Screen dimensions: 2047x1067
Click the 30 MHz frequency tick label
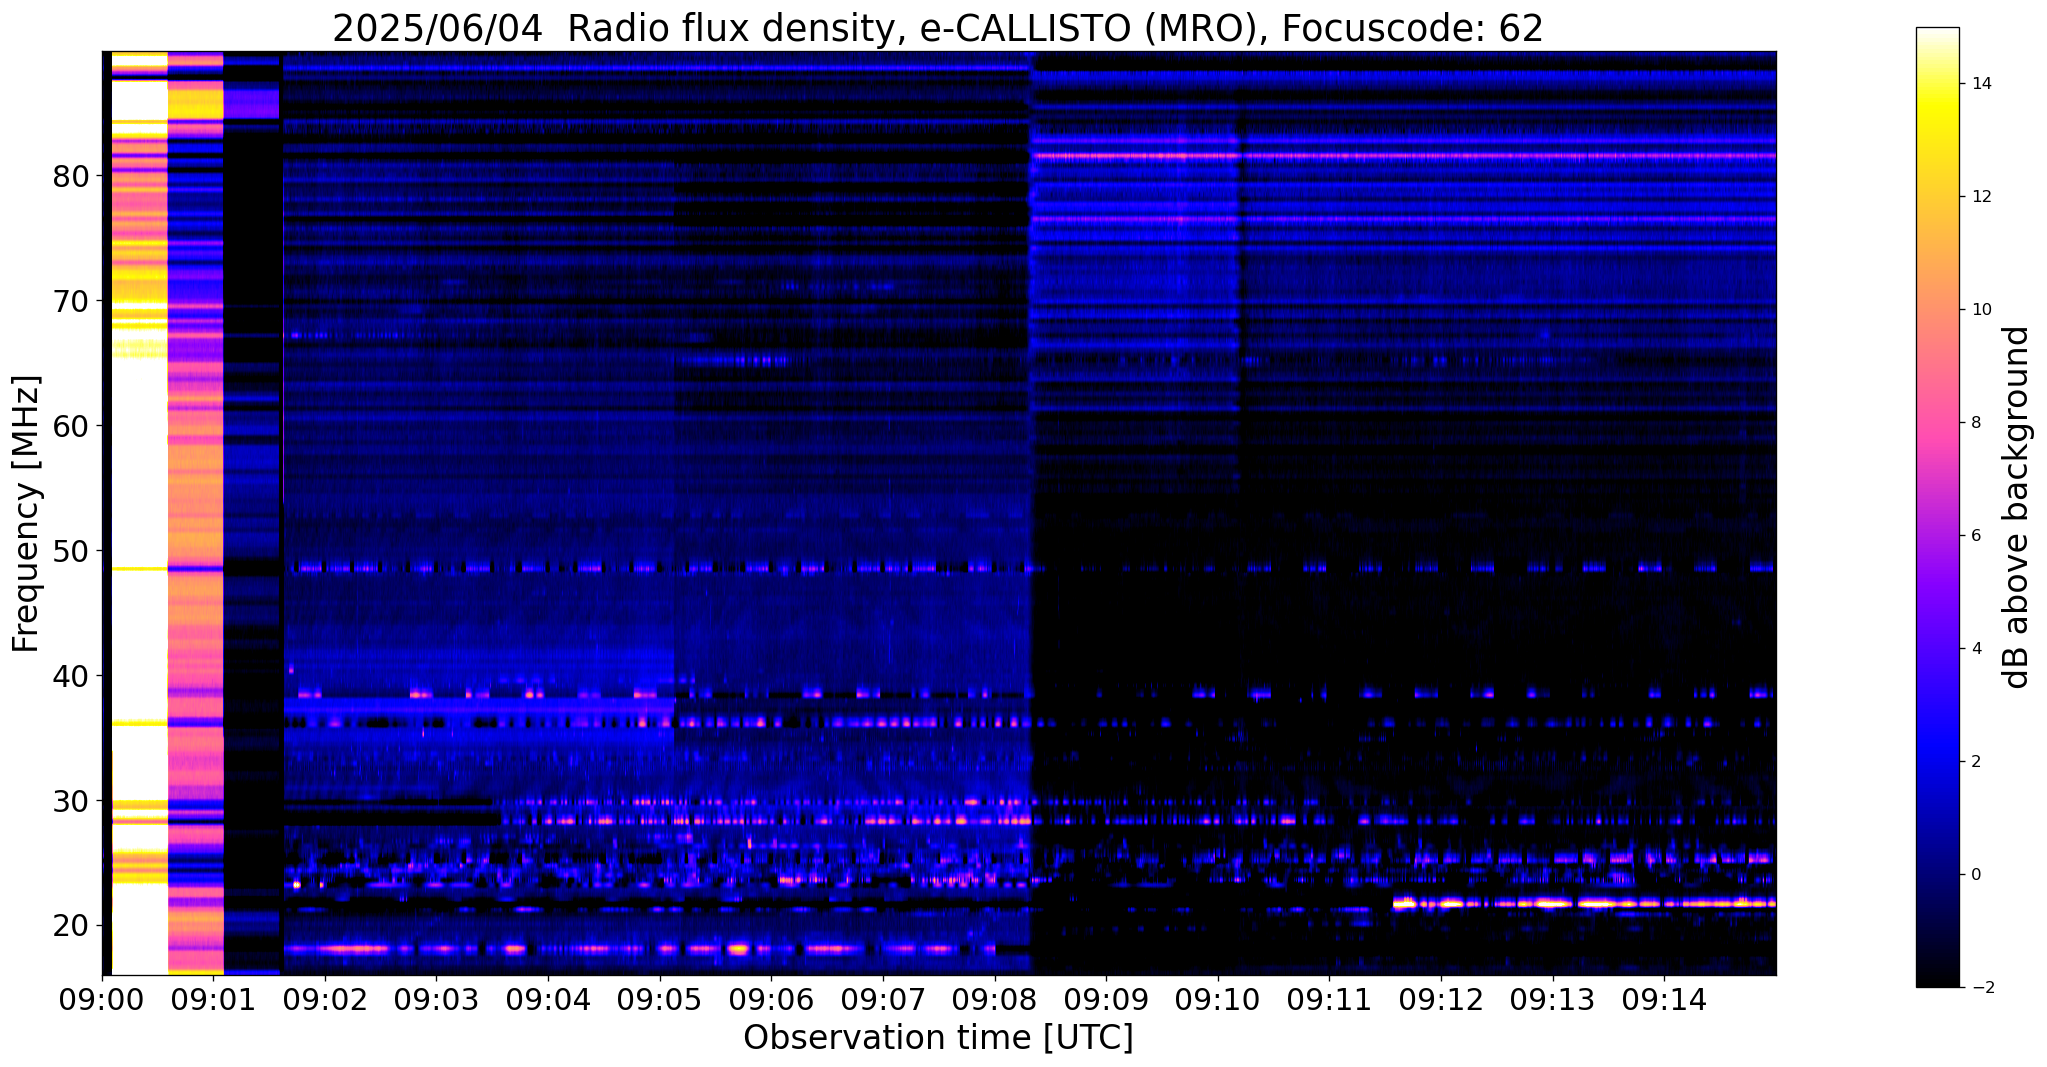(70, 801)
